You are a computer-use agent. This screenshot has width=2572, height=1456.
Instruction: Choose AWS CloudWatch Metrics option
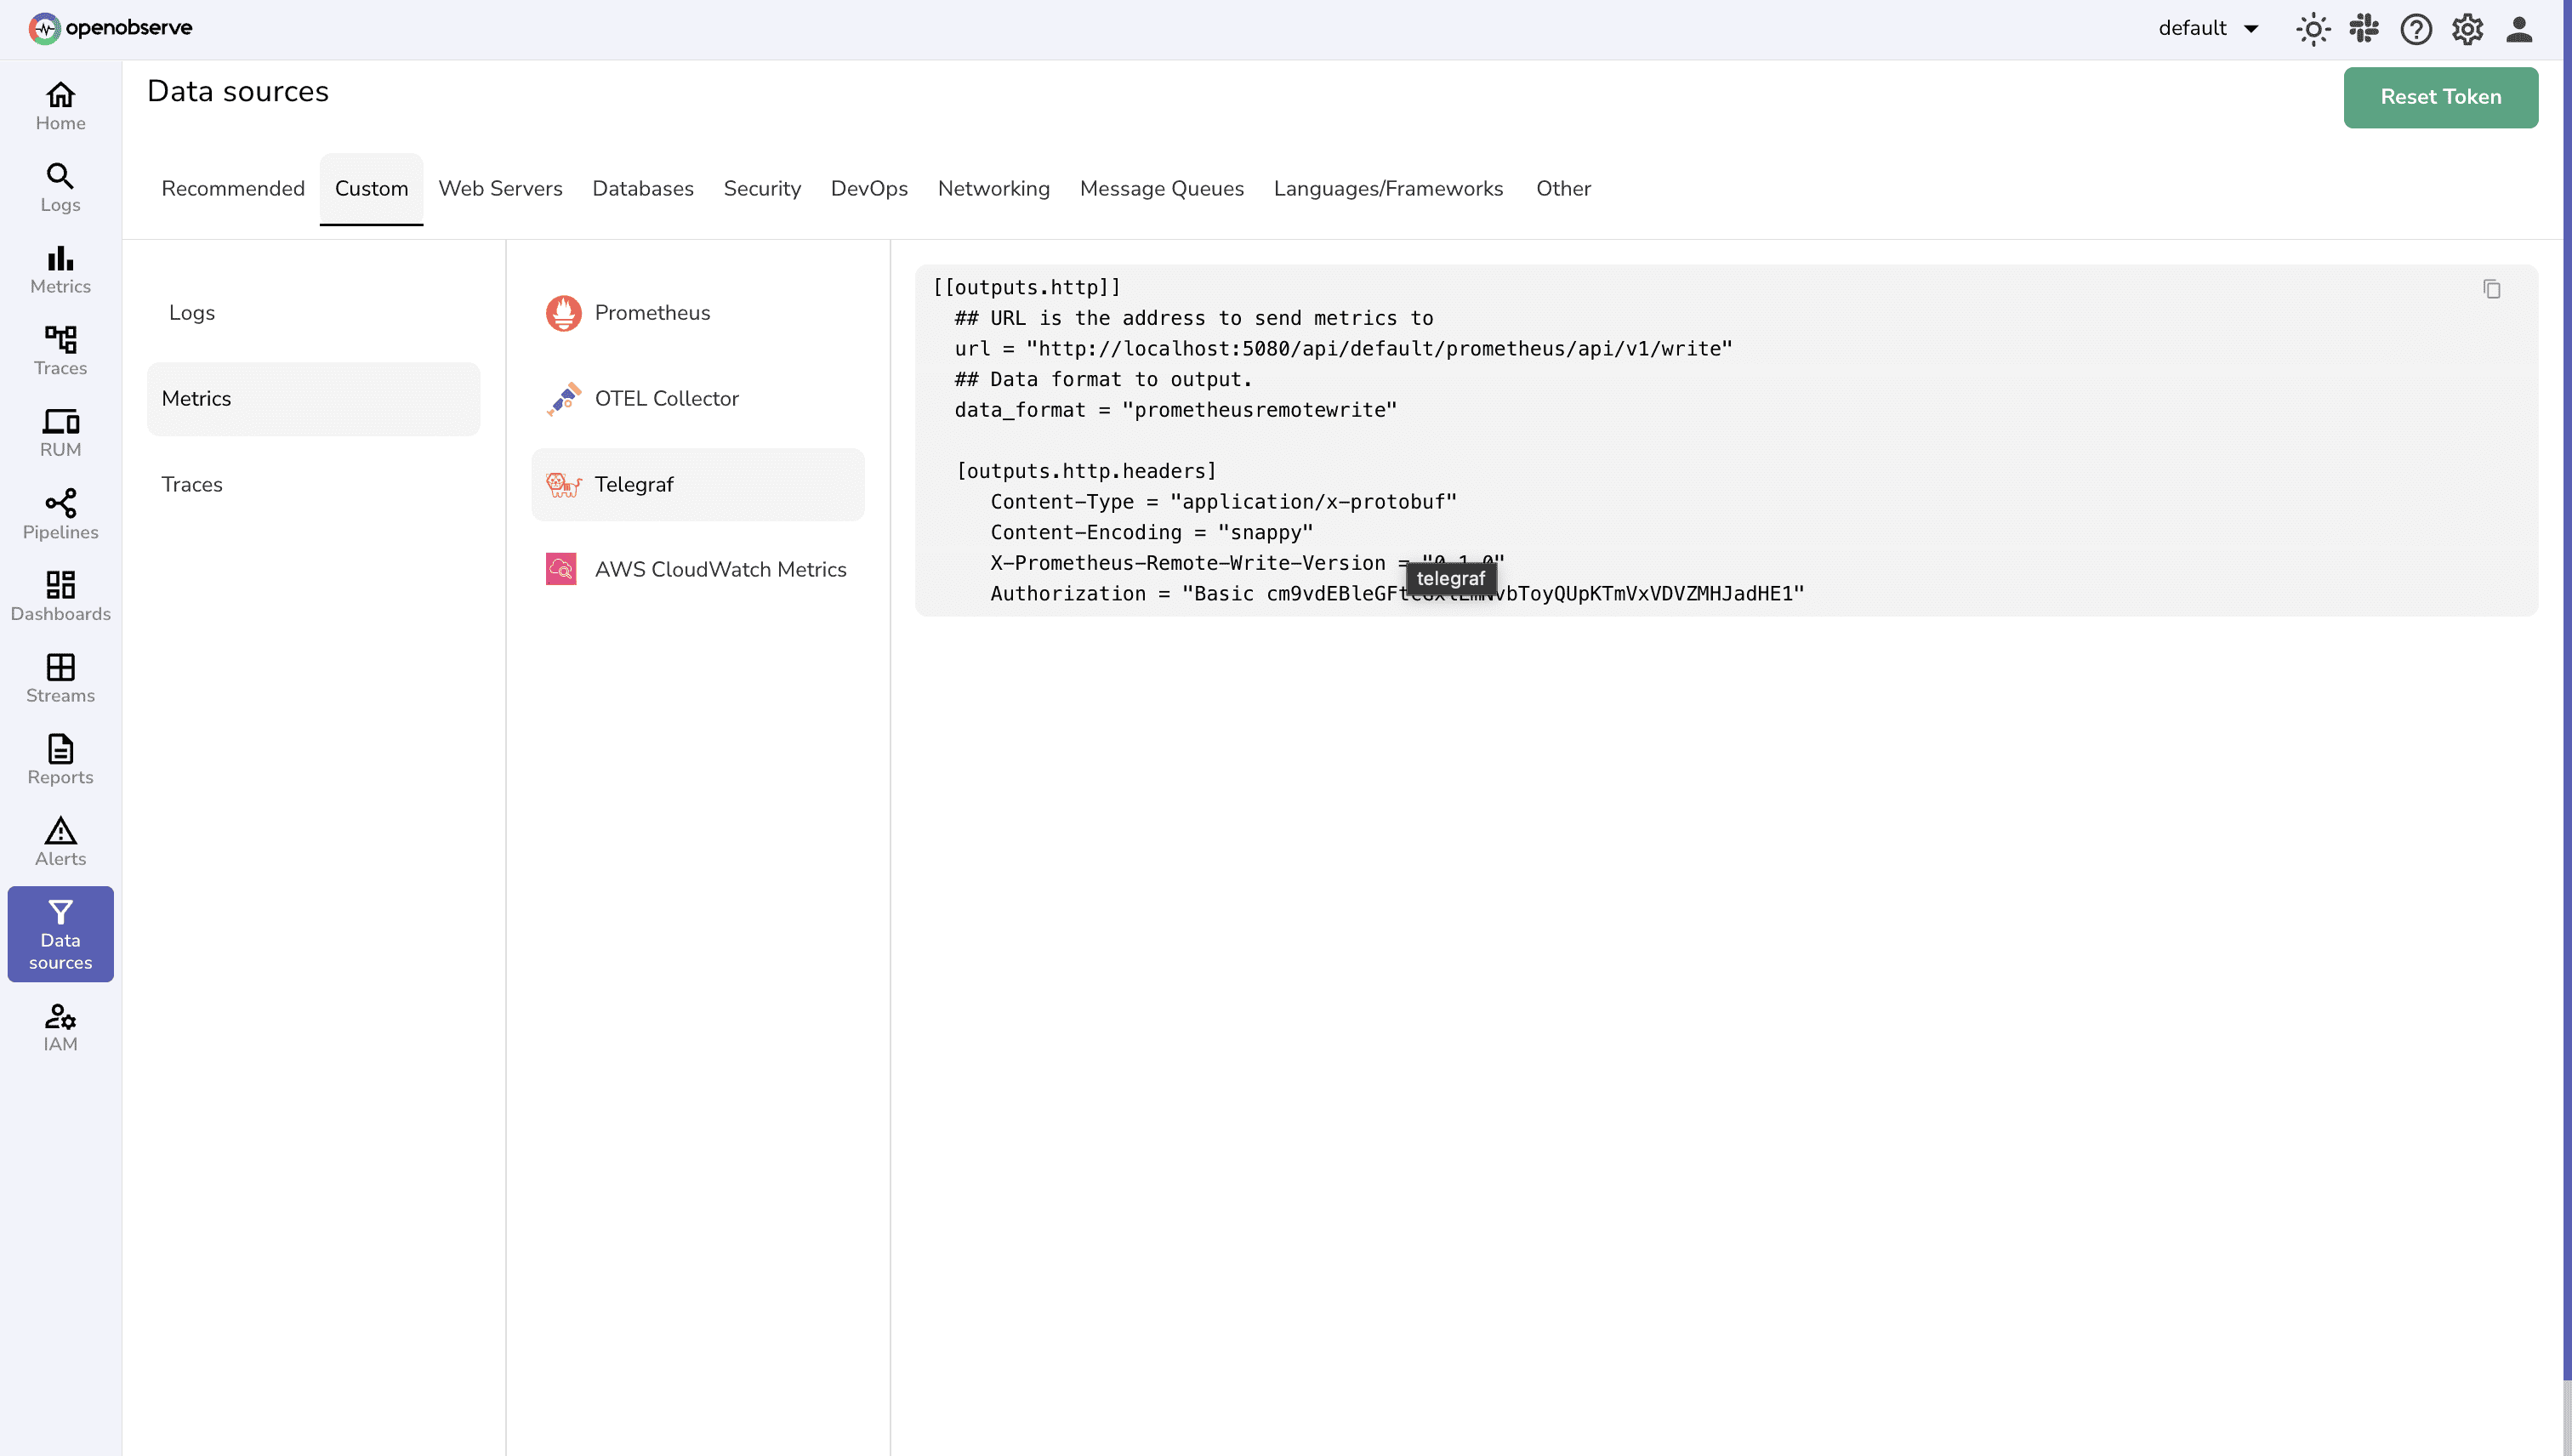pyautogui.click(x=721, y=568)
